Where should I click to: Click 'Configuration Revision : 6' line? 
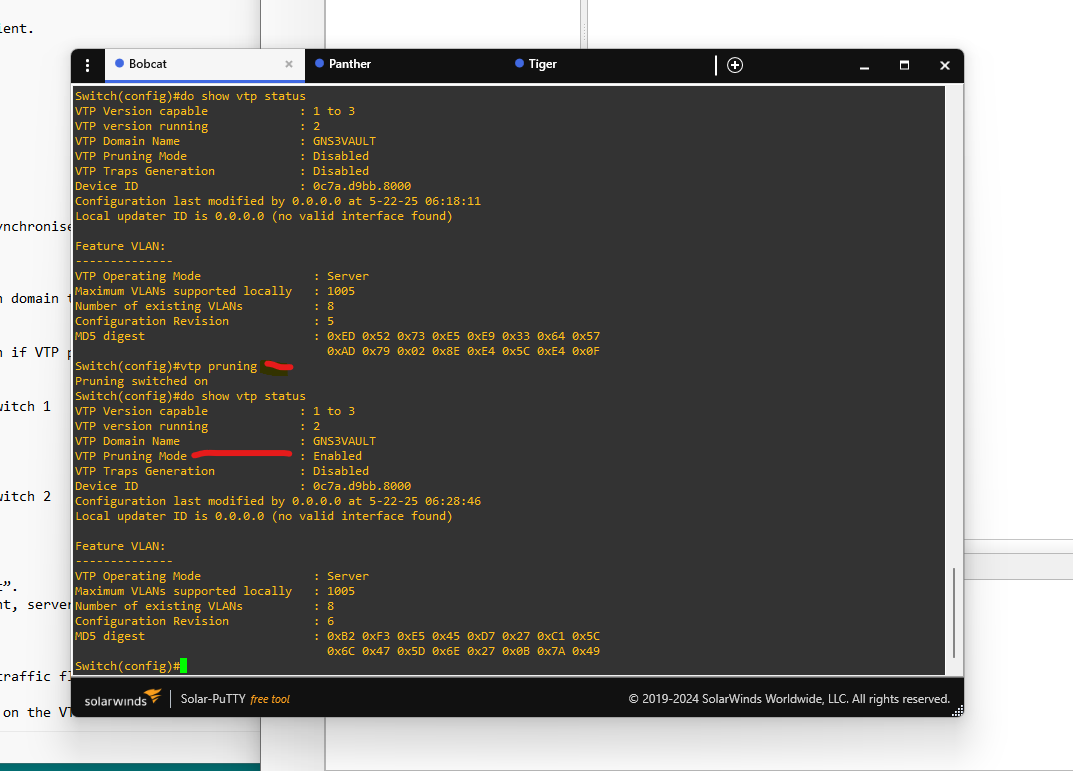(205, 621)
